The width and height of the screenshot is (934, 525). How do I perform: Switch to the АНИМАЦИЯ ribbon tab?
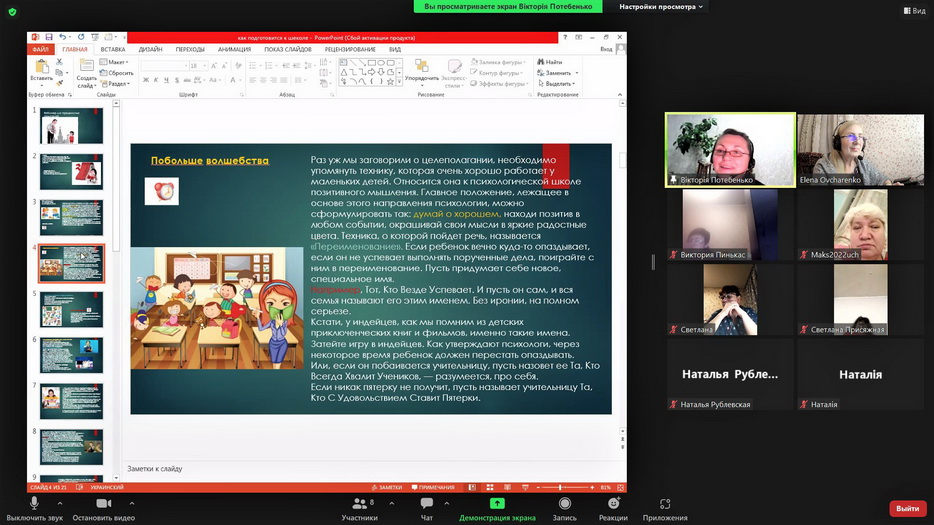(234, 49)
